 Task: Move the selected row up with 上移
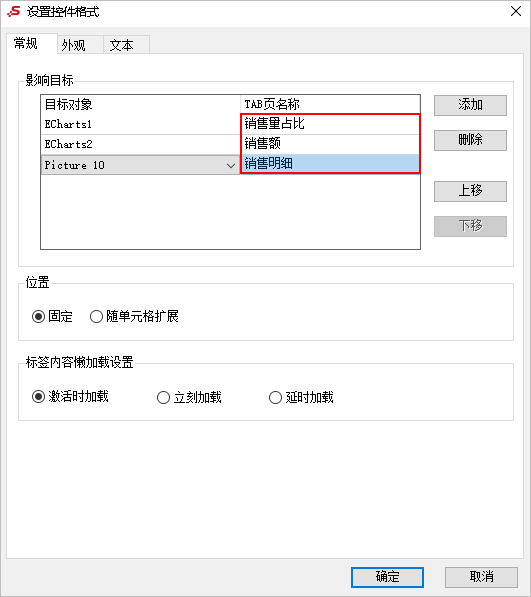[470, 191]
